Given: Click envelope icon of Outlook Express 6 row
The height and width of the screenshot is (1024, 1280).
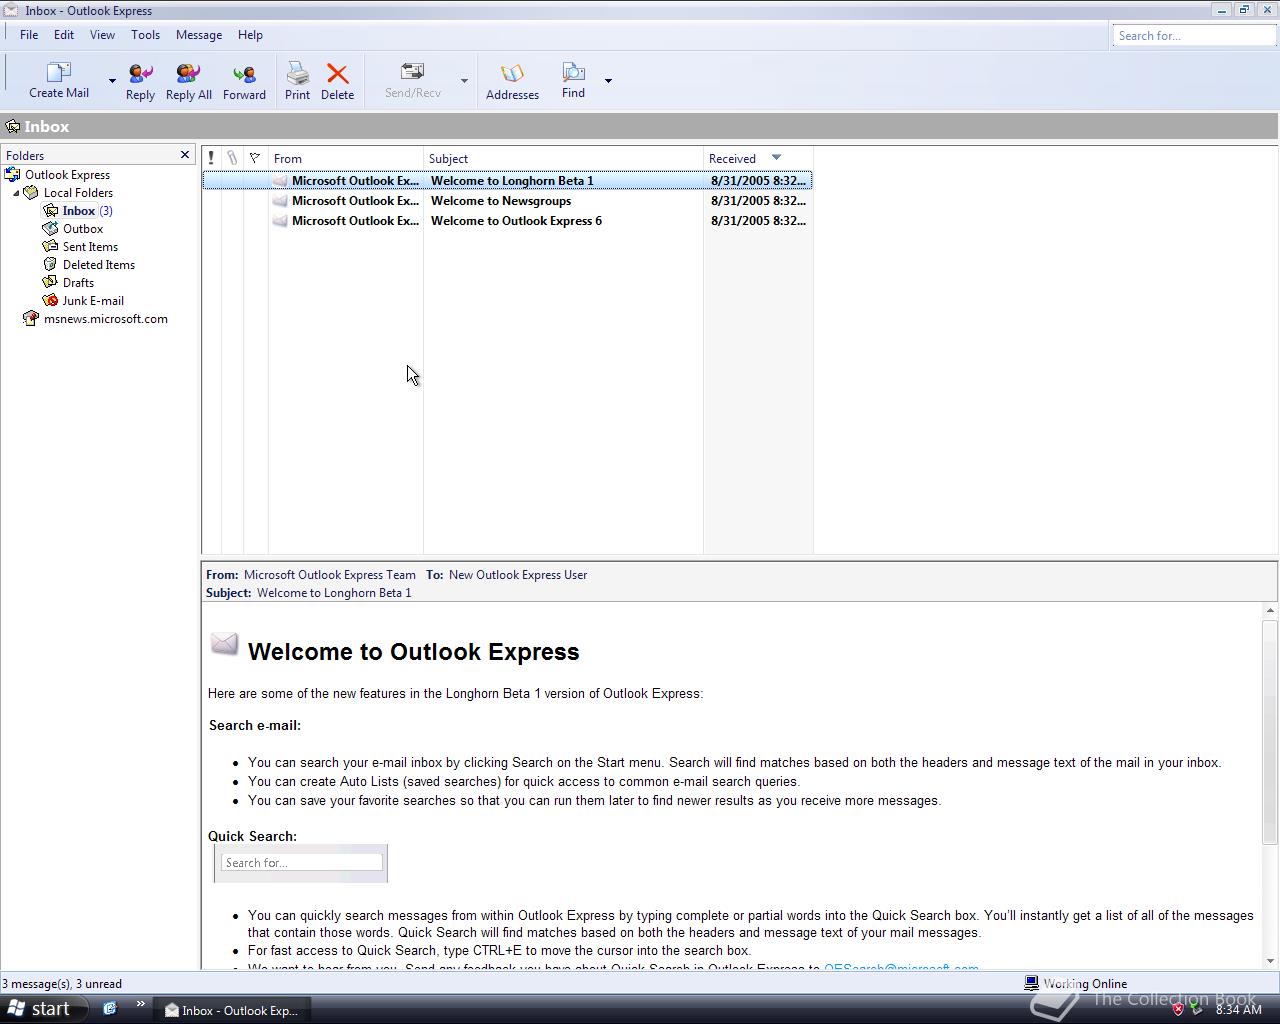Looking at the screenshot, I should click(x=280, y=221).
